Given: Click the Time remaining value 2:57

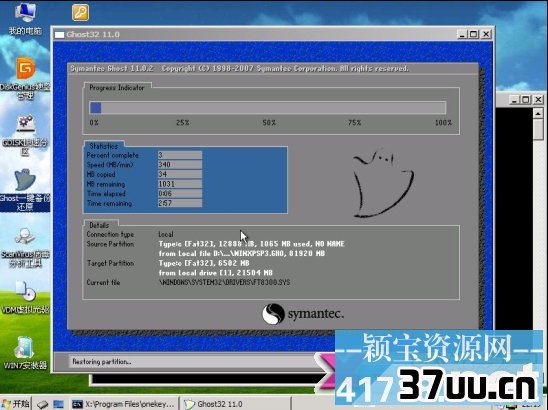Looking at the screenshot, I should [x=180, y=203].
